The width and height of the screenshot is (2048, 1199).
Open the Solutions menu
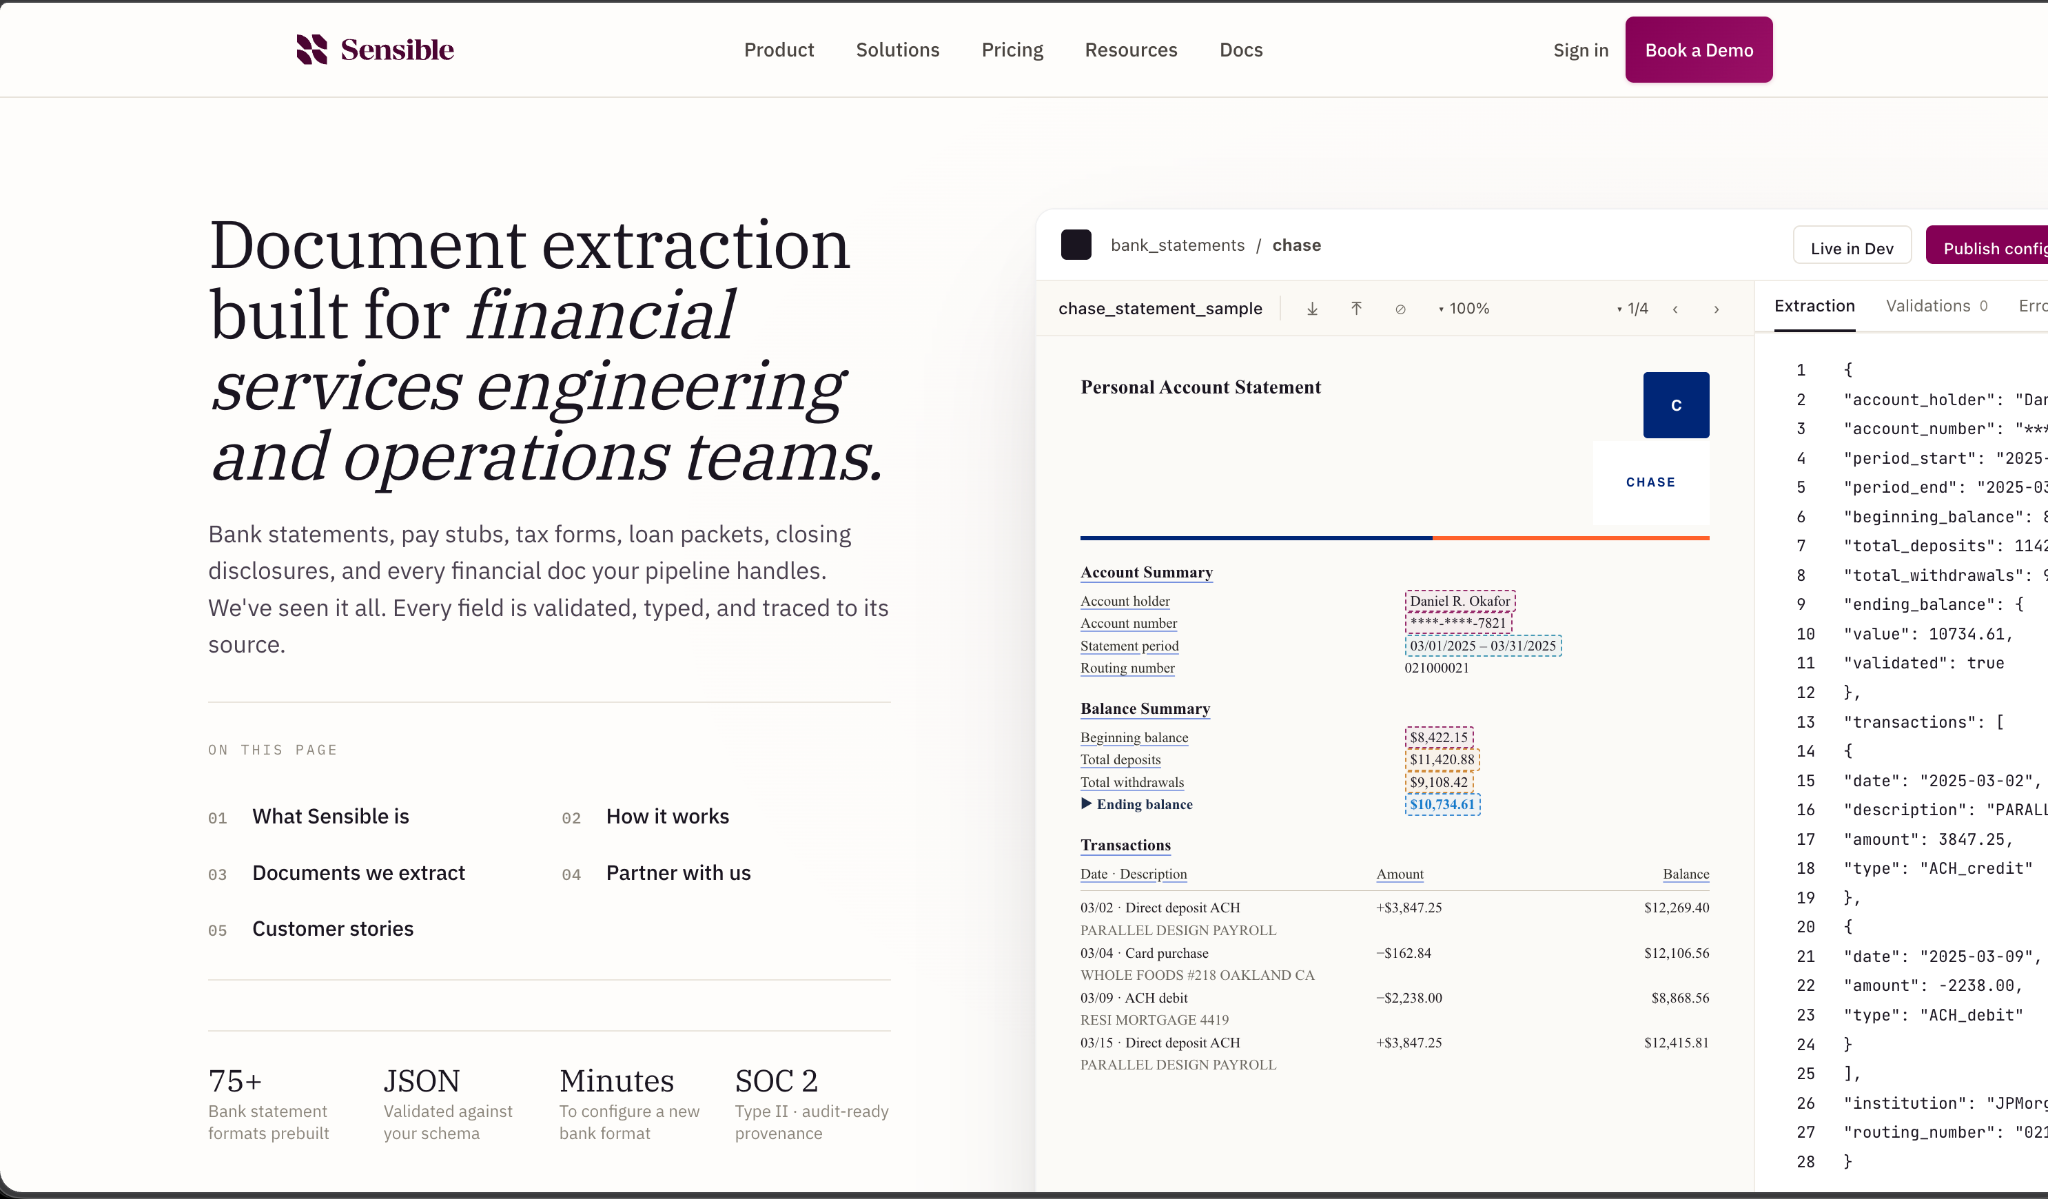point(898,50)
